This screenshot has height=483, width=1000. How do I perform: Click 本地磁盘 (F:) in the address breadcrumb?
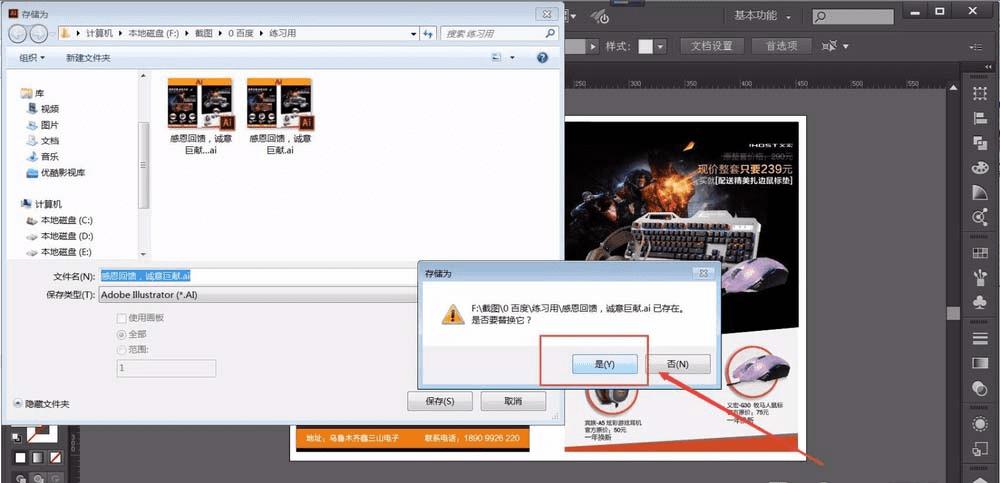click(154, 33)
